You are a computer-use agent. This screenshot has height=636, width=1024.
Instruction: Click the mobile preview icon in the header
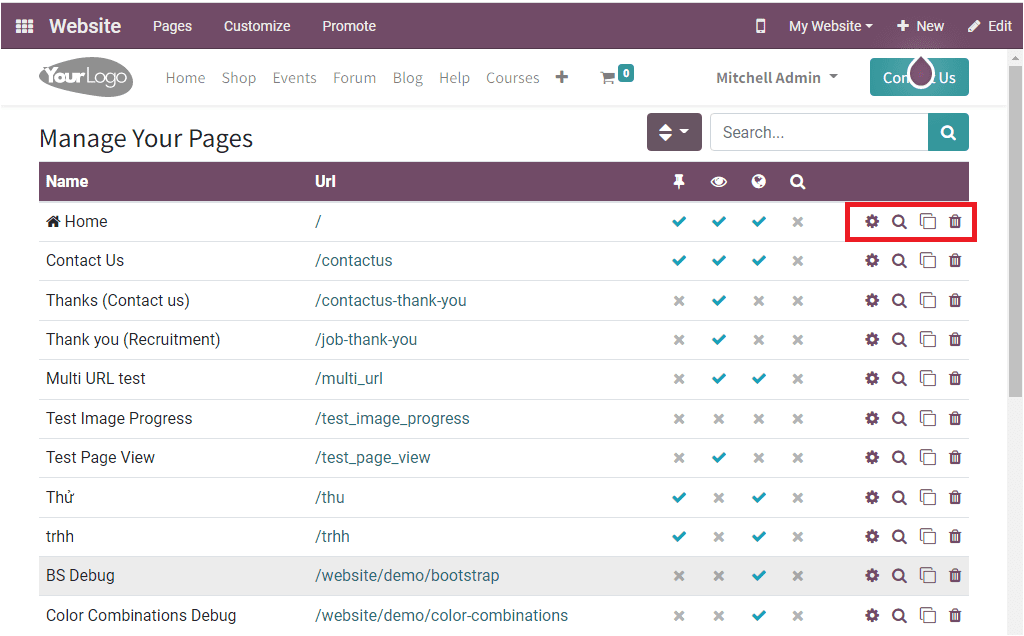pyautogui.click(x=760, y=26)
